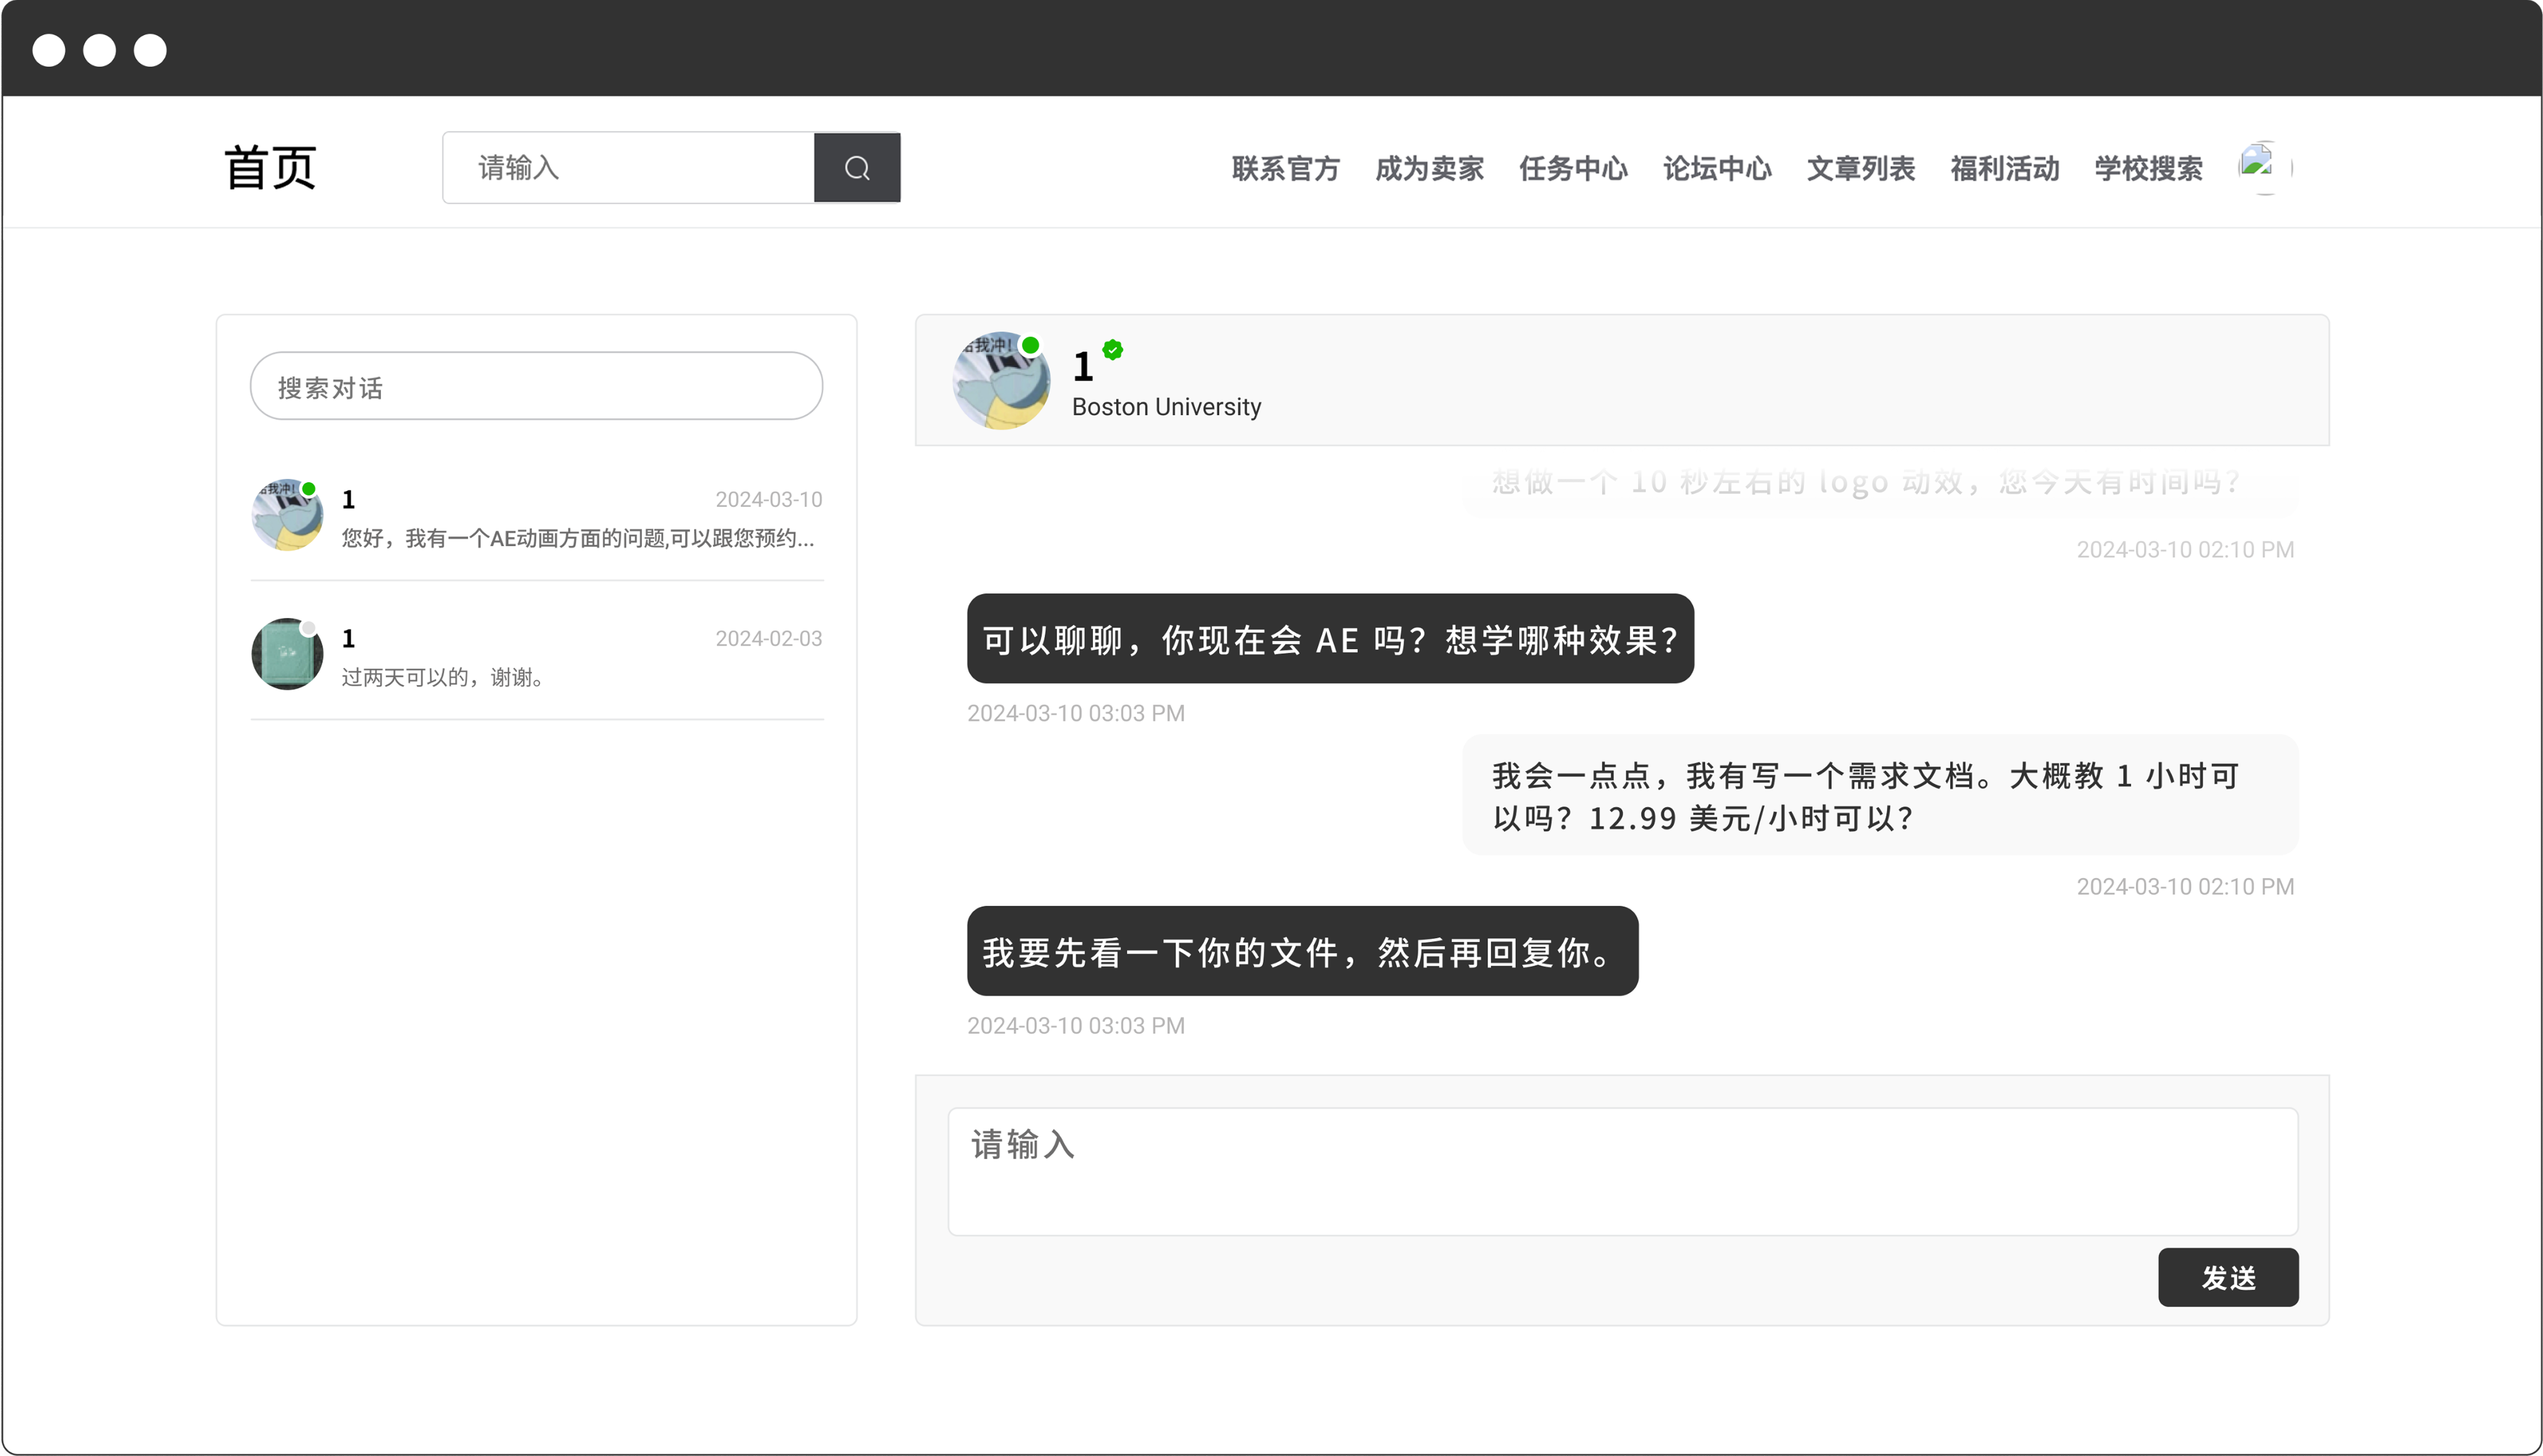Screen dimensions: 2543x1456
Task: Click the date 2024-03-10 in conversation list
Action: click(x=768, y=499)
